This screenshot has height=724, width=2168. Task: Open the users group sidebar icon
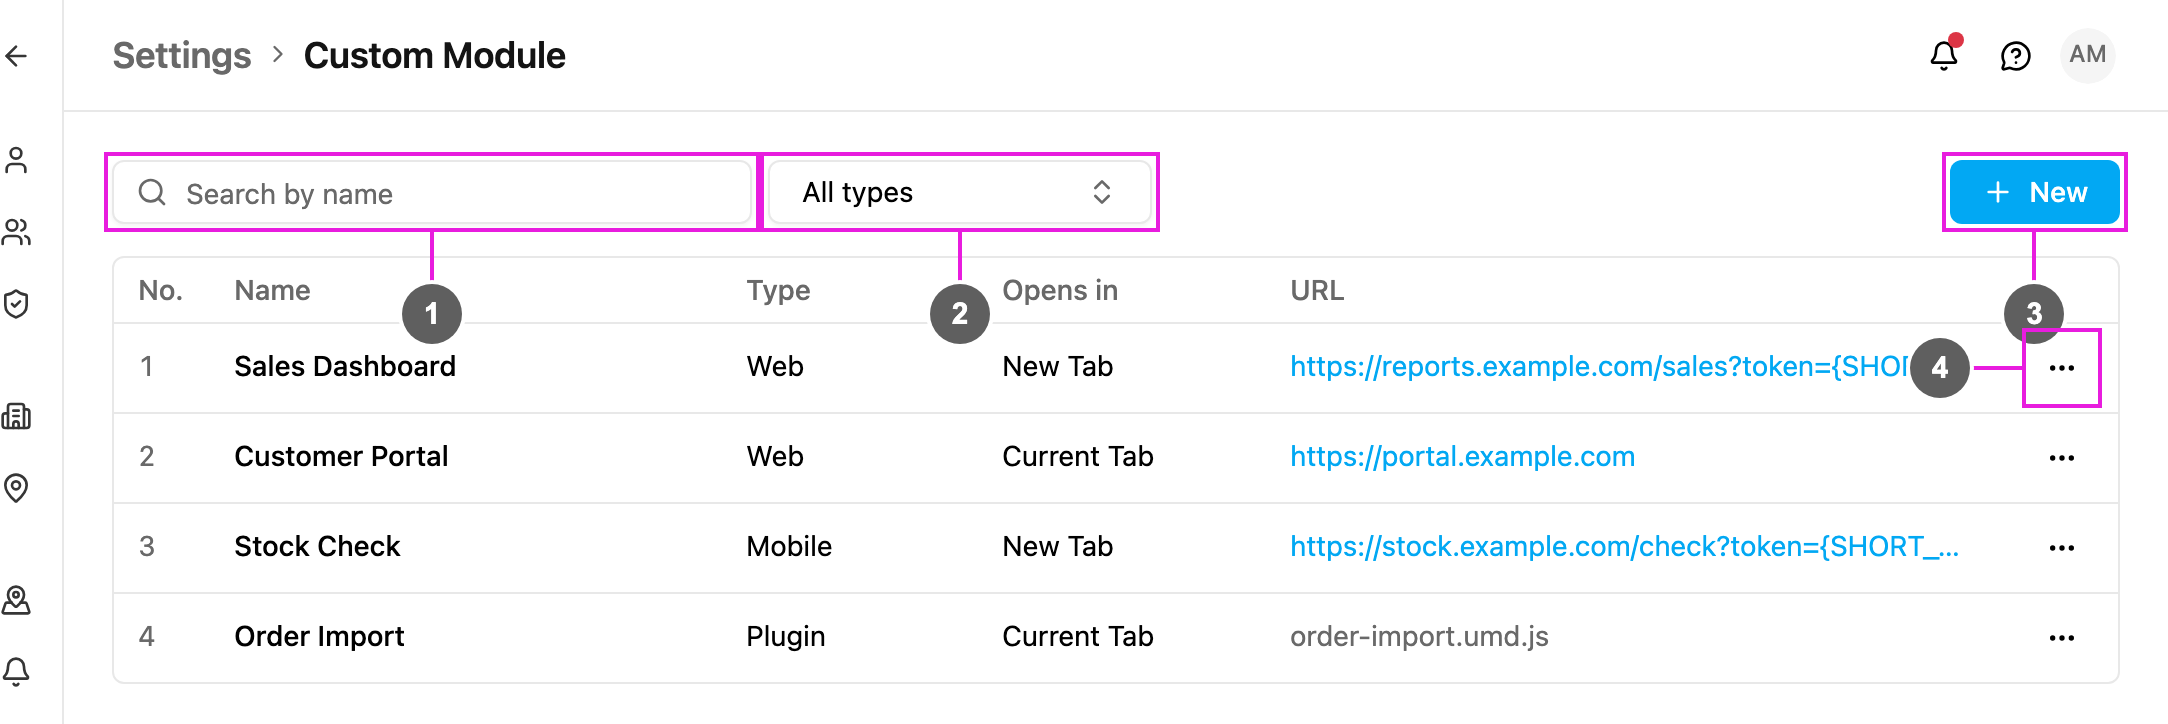click(17, 232)
